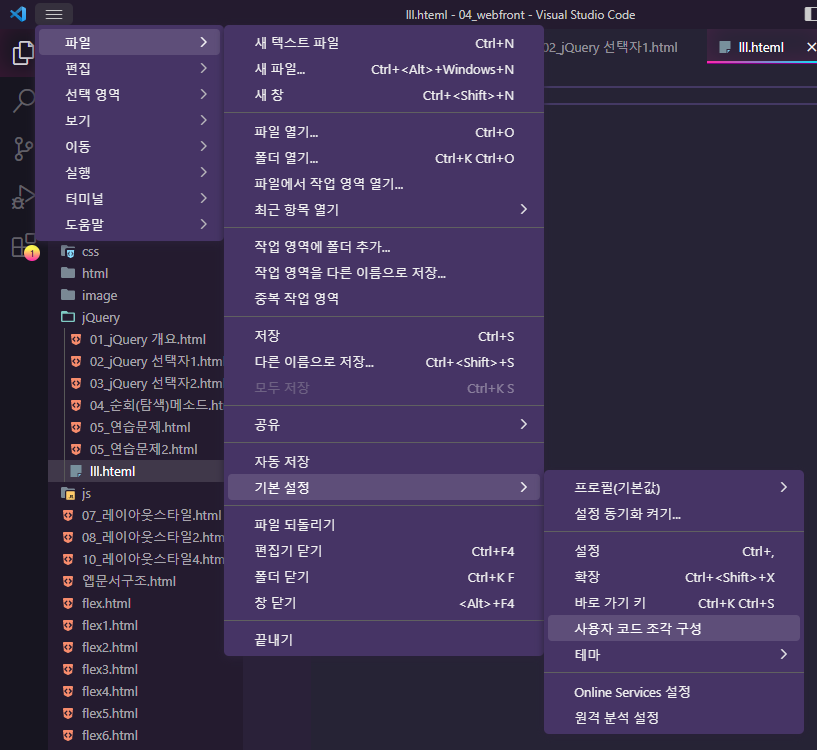Choose 파일에서 작업 영역 열기...
The height and width of the screenshot is (750, 817).
(x=384, y=184)
